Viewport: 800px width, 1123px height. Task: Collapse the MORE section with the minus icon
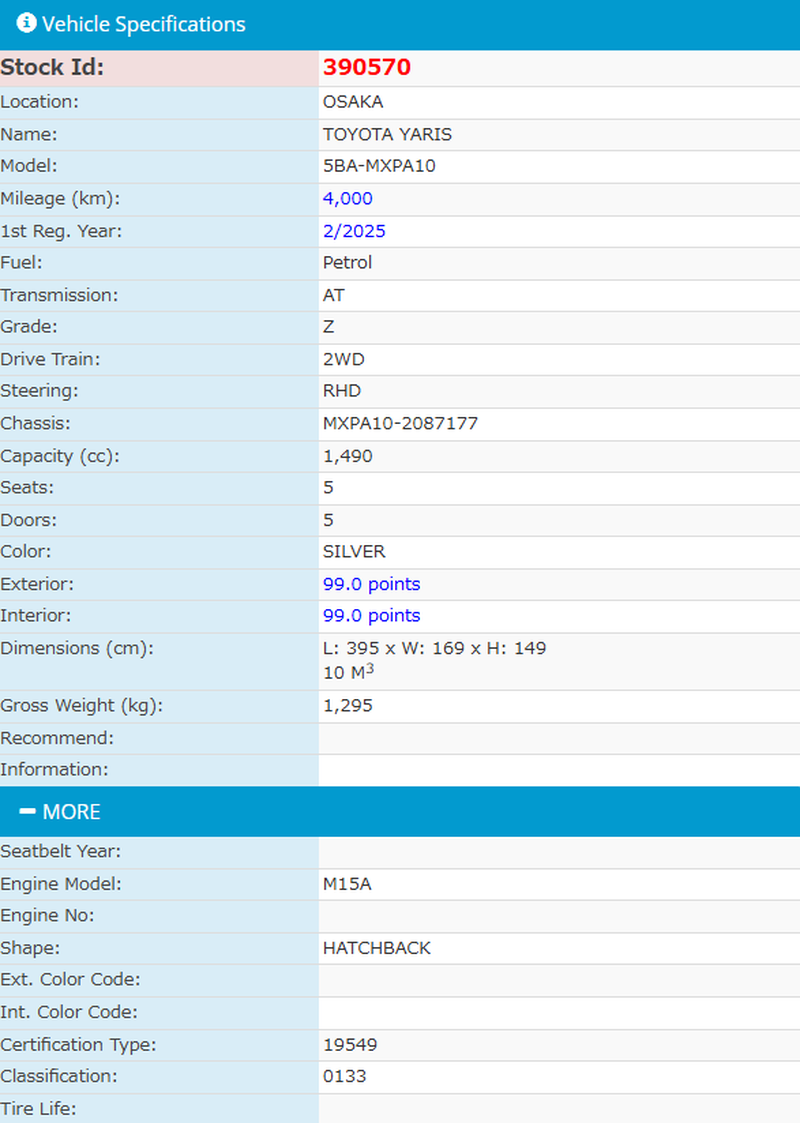point(27,811)
